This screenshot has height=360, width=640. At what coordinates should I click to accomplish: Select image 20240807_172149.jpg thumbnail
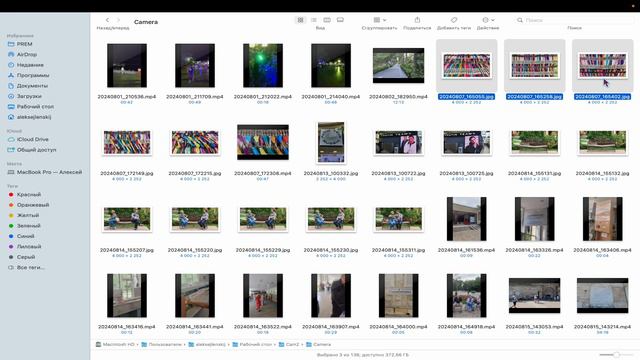tap(127, 142)
